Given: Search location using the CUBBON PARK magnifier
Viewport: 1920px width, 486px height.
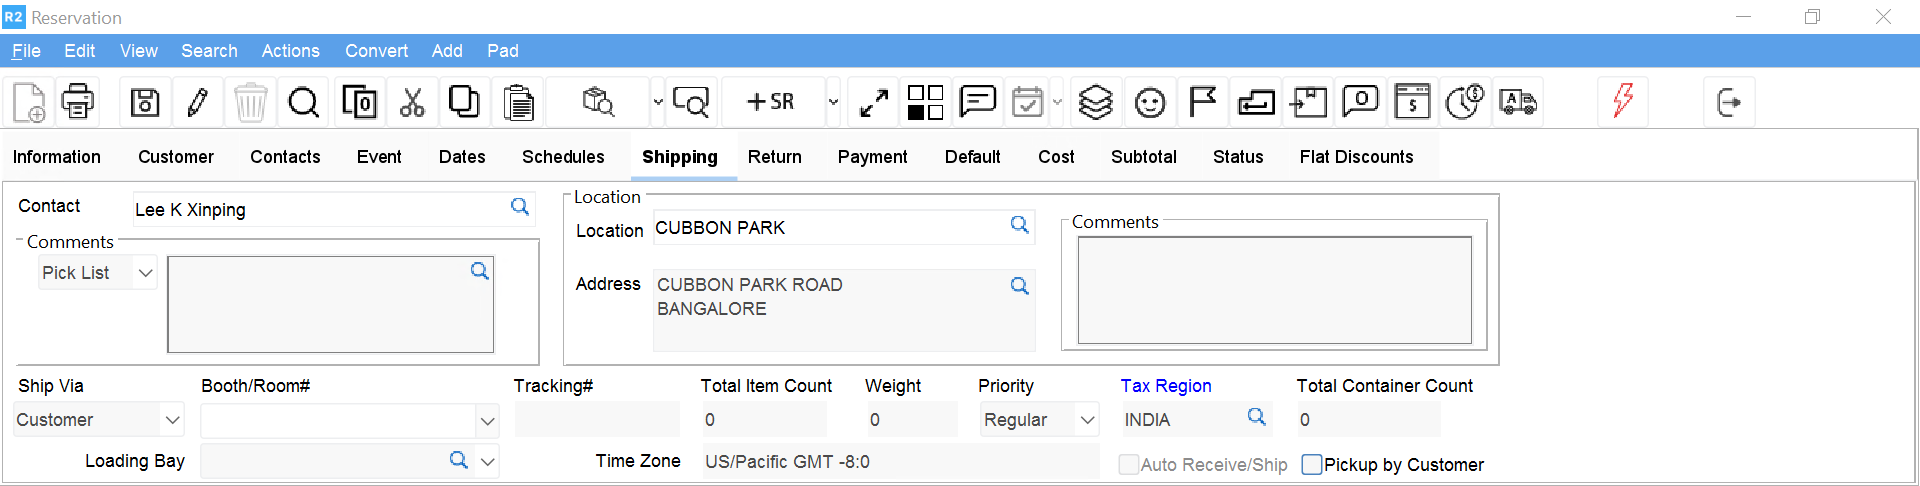Looking at the screenshot, I should point(1019,225).
